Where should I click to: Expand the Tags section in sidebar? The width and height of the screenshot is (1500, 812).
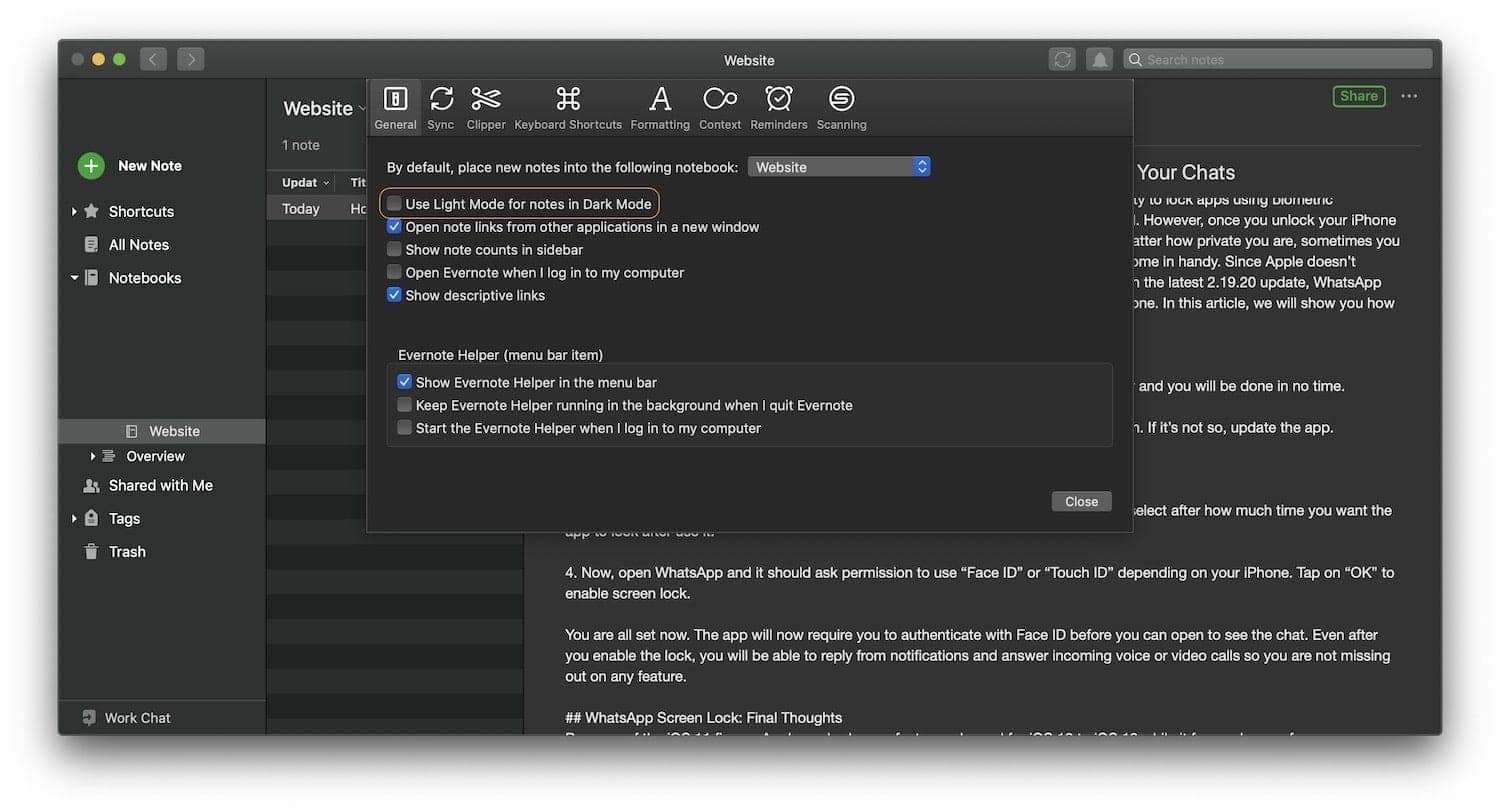point(75,519)
